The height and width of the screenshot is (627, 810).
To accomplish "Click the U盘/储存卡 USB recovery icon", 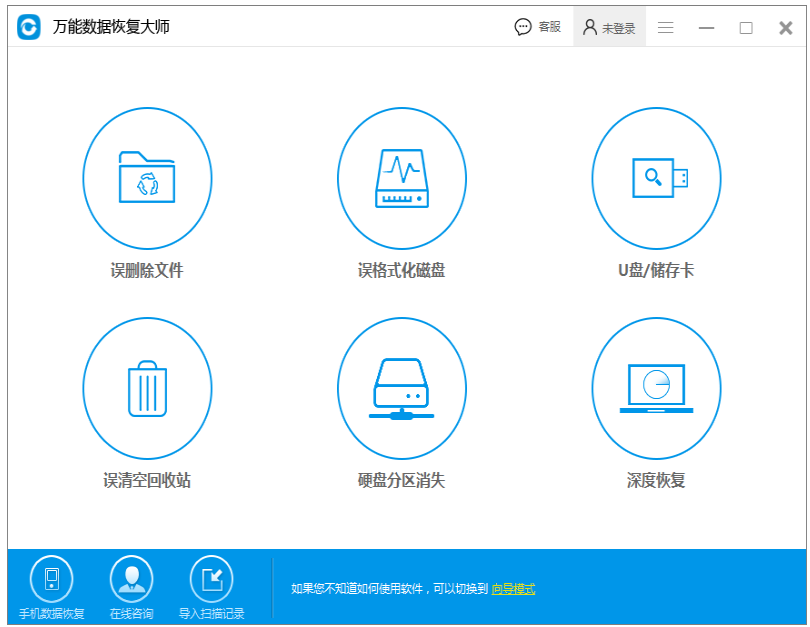I will 656,178.
